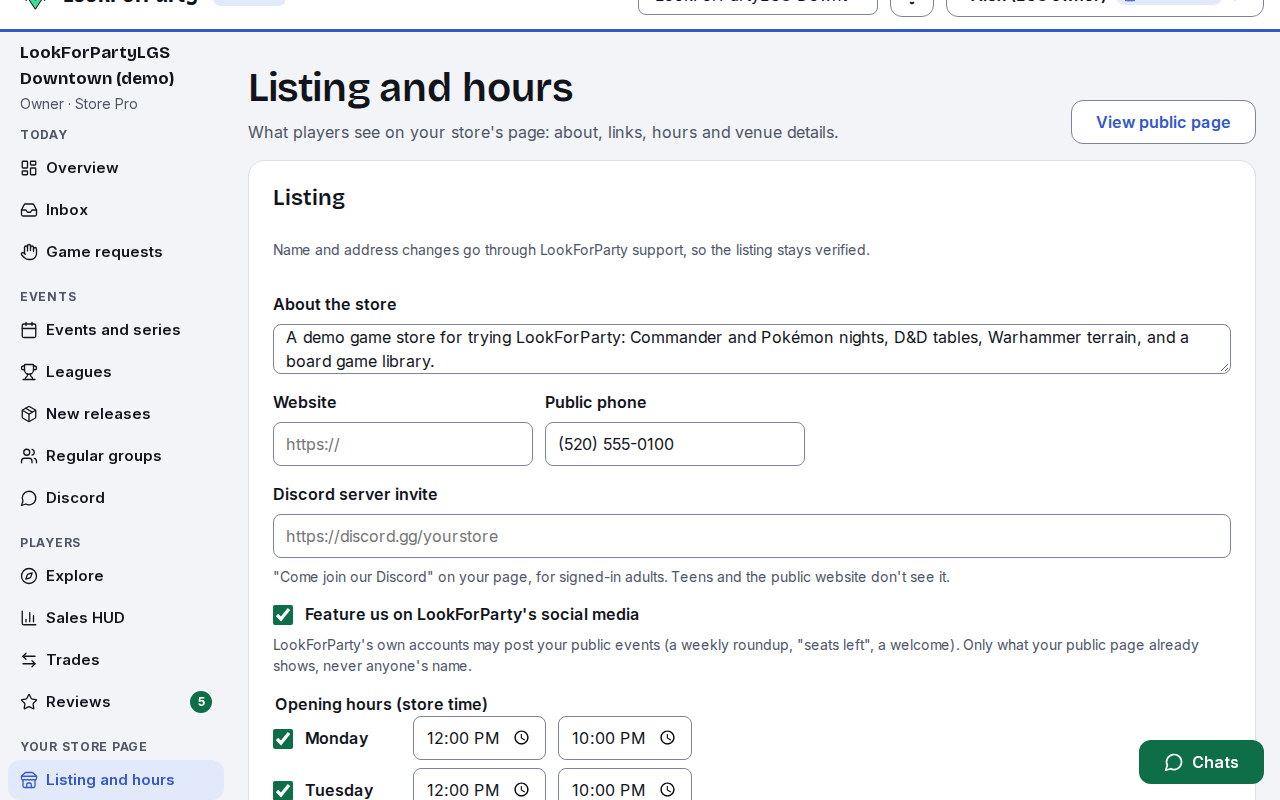Open Trades arrows icon
This screenshot has height=800, width=1280.
29,660
